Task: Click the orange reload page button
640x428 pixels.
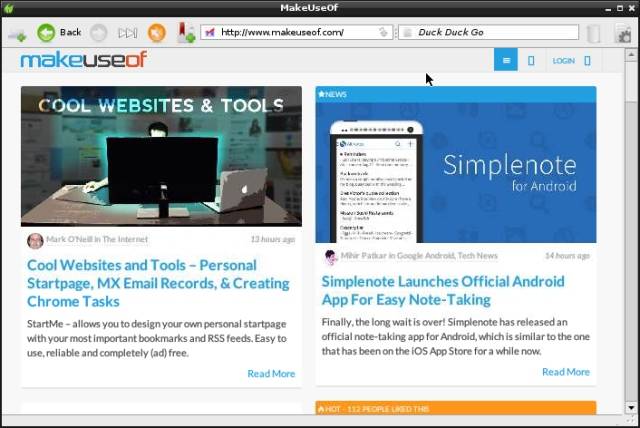Action: pos(157,33)
